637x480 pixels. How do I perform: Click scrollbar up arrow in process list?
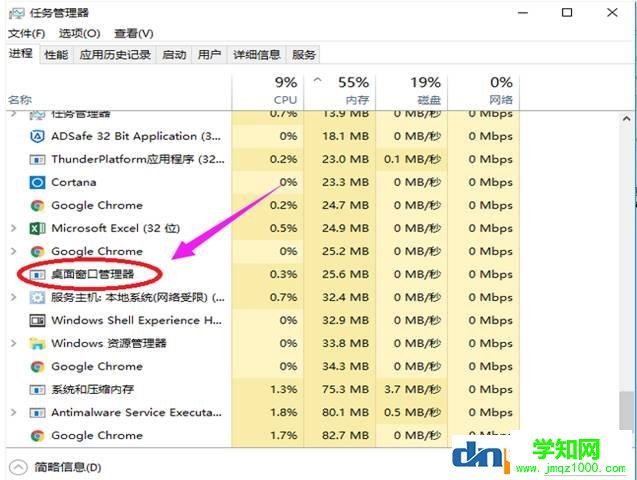626,119
